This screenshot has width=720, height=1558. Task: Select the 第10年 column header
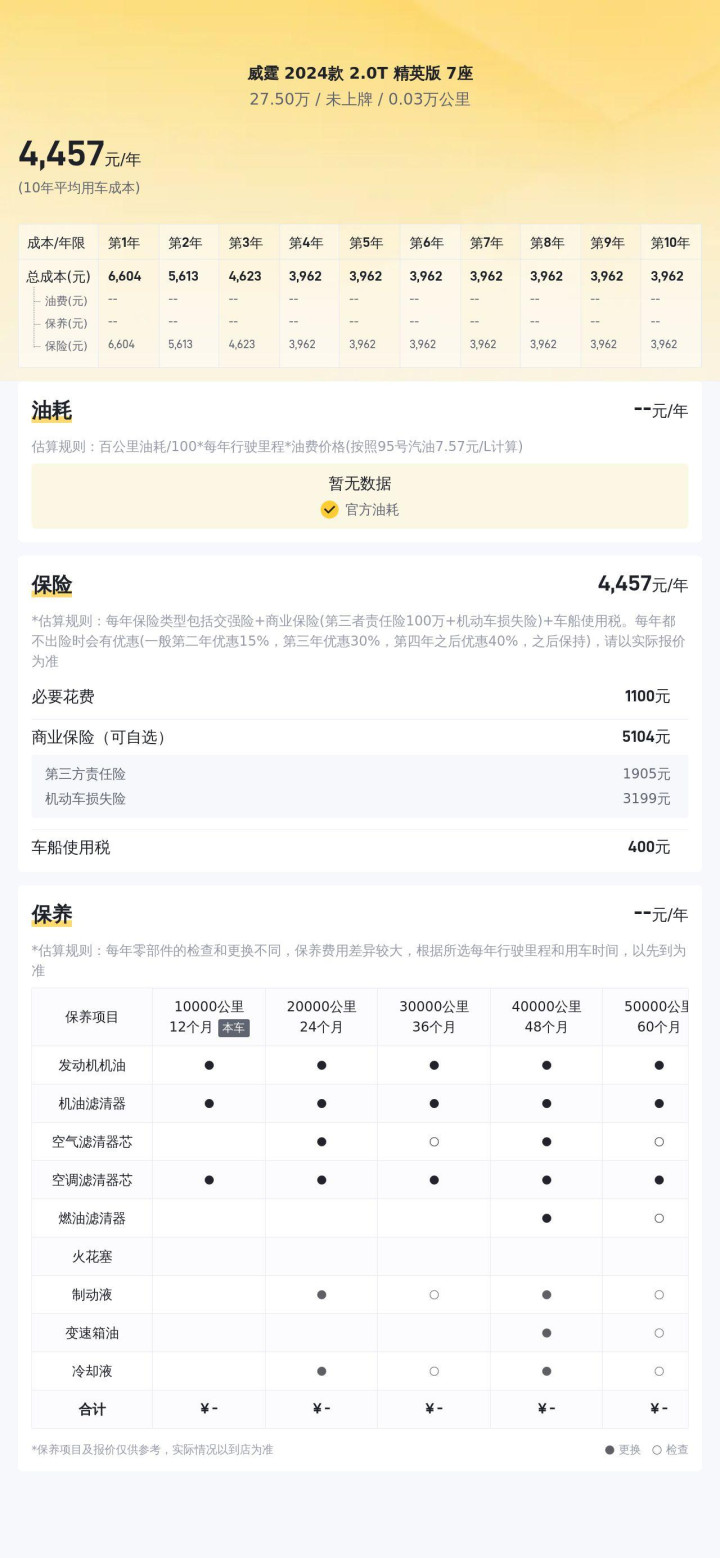(x=670, y=243)
